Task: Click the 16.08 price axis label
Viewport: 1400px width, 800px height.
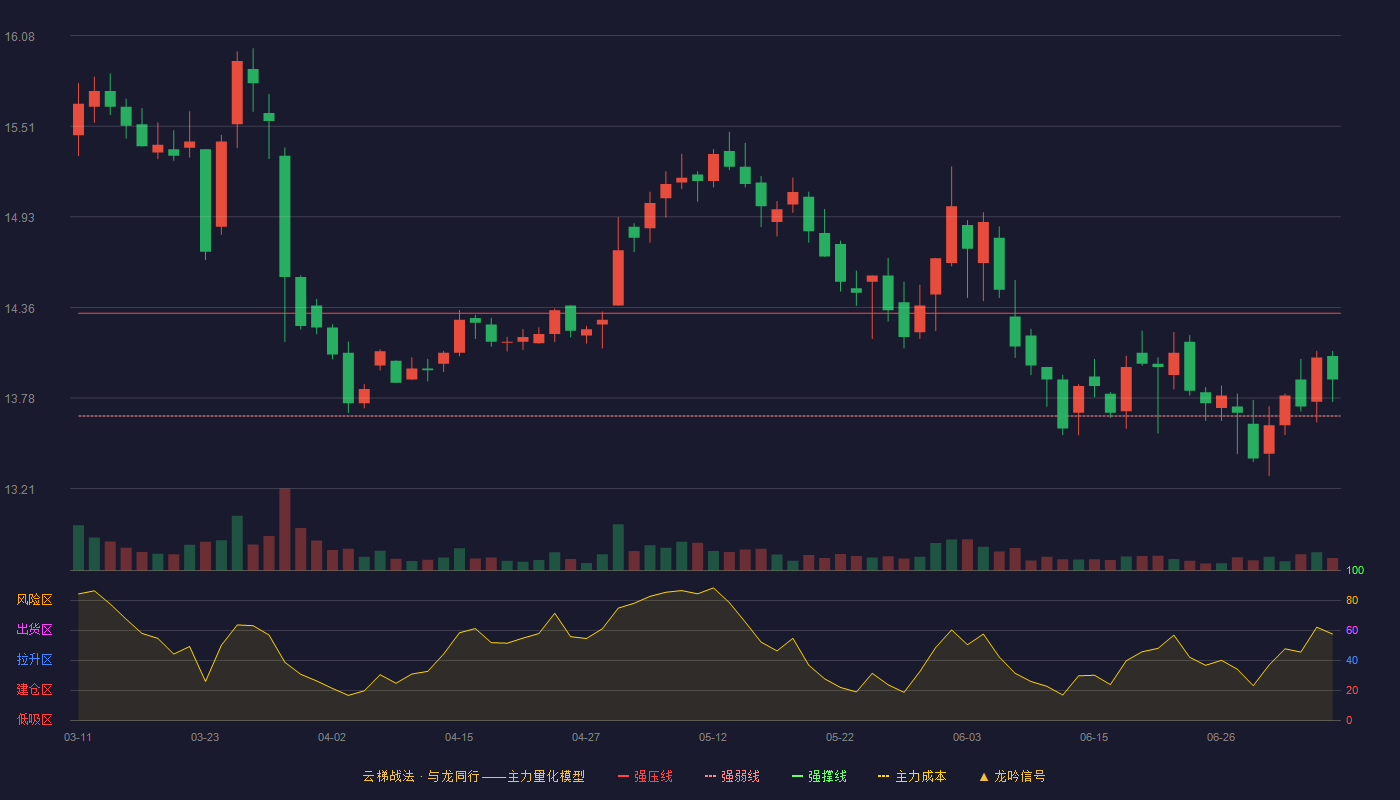Action: pos(20,37)
